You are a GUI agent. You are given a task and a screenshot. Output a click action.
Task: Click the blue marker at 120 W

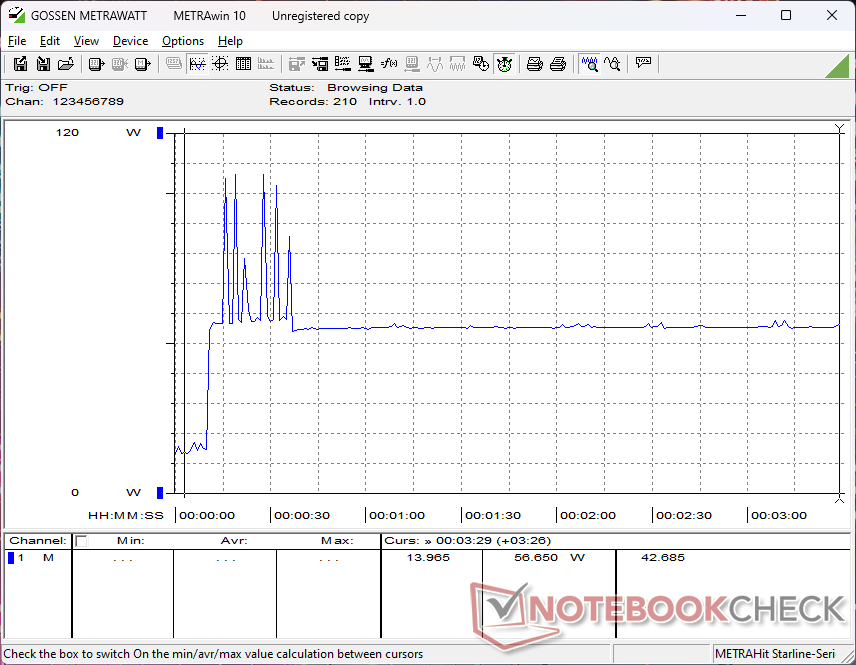click(159, 133)
